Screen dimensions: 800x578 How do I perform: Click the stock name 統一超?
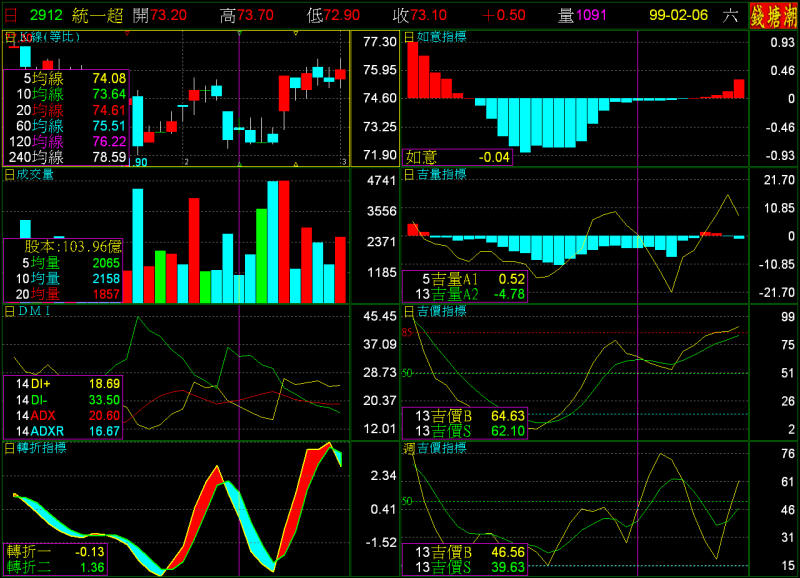(x=94, y=16)
